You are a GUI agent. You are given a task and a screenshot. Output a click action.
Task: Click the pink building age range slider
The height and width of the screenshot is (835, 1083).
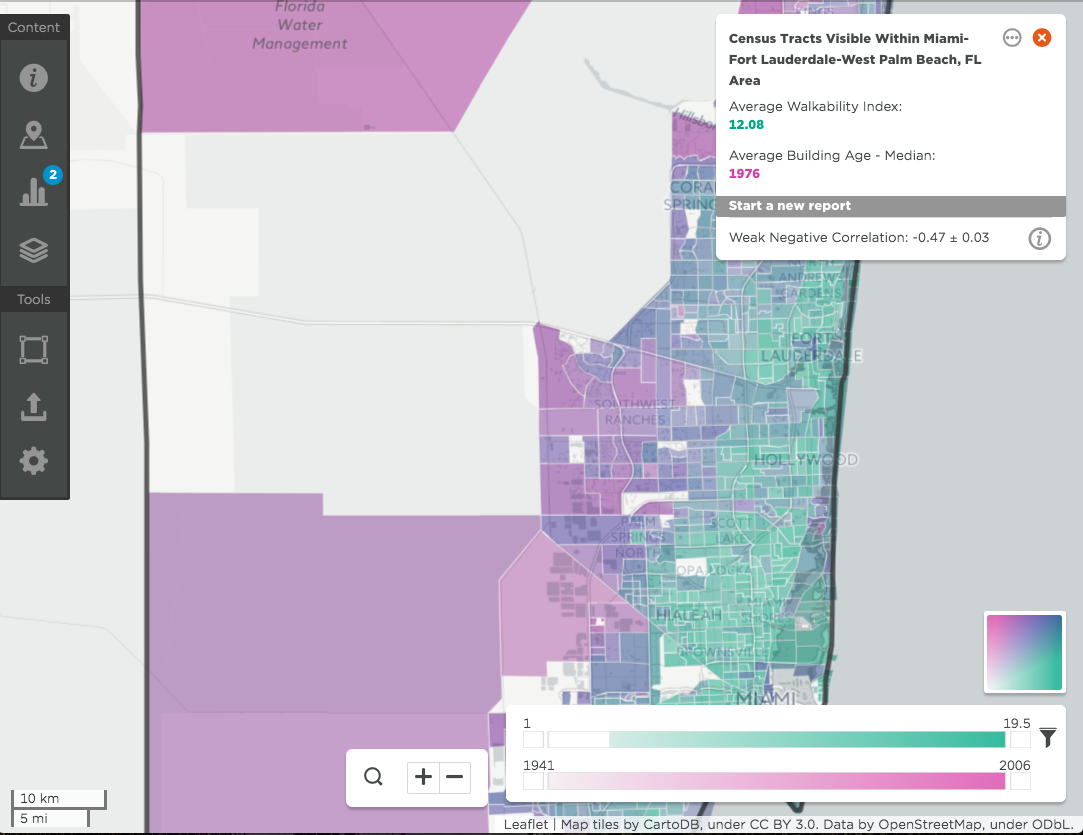[x=776, y=781]
